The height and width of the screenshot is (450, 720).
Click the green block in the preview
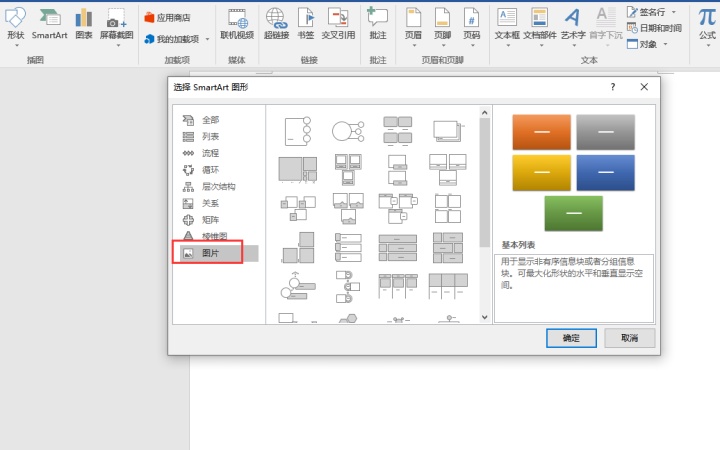point(574,214)
